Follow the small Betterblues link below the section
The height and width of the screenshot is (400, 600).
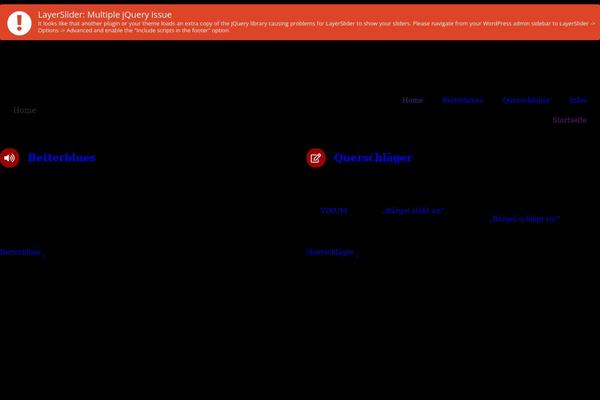20,252
